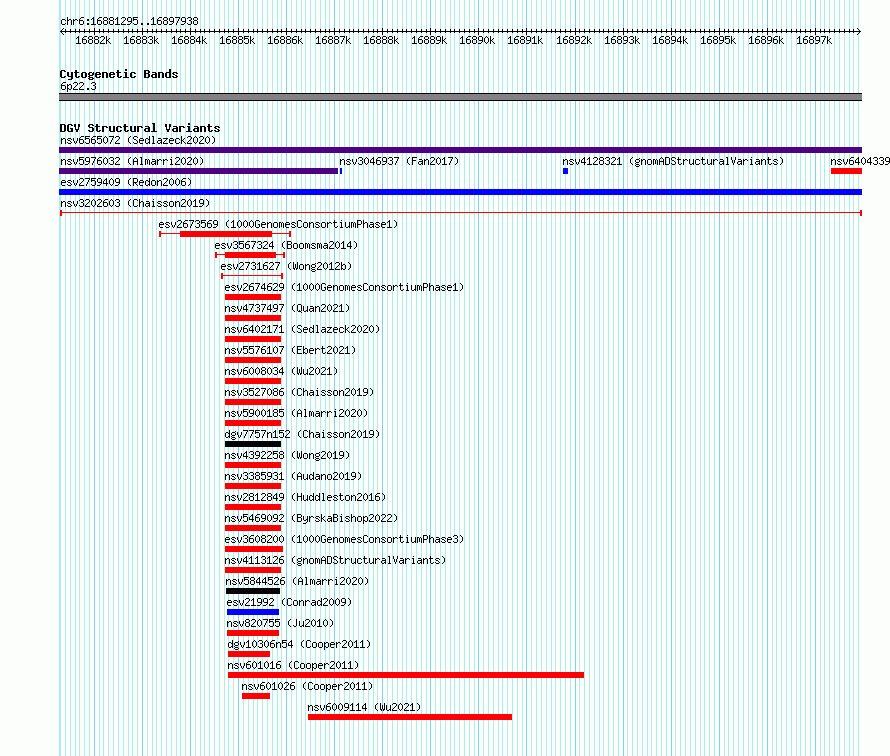The height and width of the screenshot is (756, 890).
Task: Click the Cytogenetic Bands track title
Action: click(119, 74)
